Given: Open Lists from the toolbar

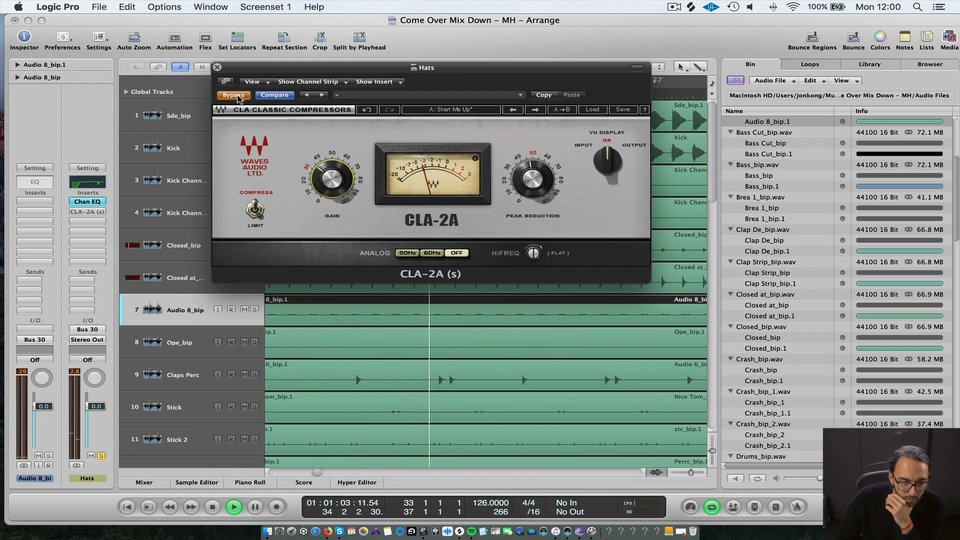Looking at the screenshot, I should point(926,40).
